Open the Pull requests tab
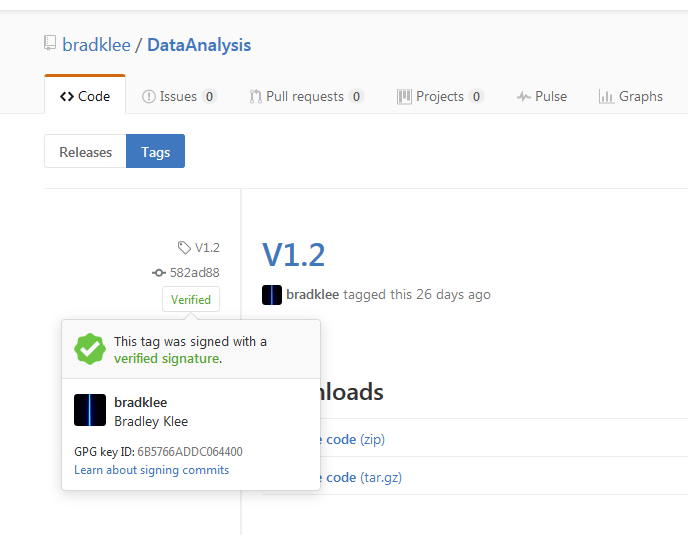This screenshot has width=688, height=551. pyautogui.click(x=307, y=96)
